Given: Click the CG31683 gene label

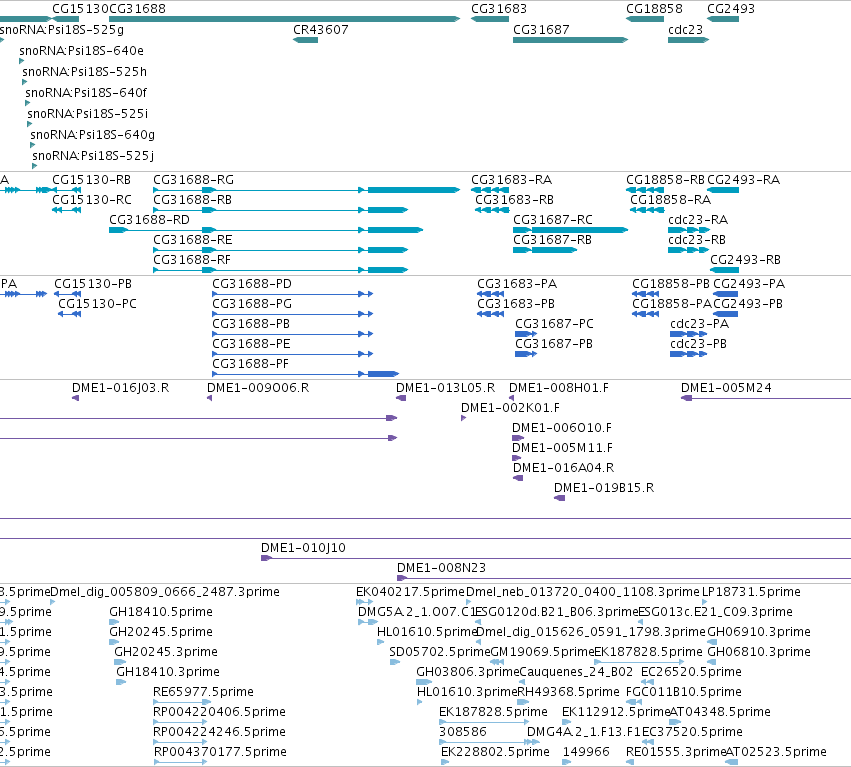Looking at the screenshot, I should (x=499, y=9).
